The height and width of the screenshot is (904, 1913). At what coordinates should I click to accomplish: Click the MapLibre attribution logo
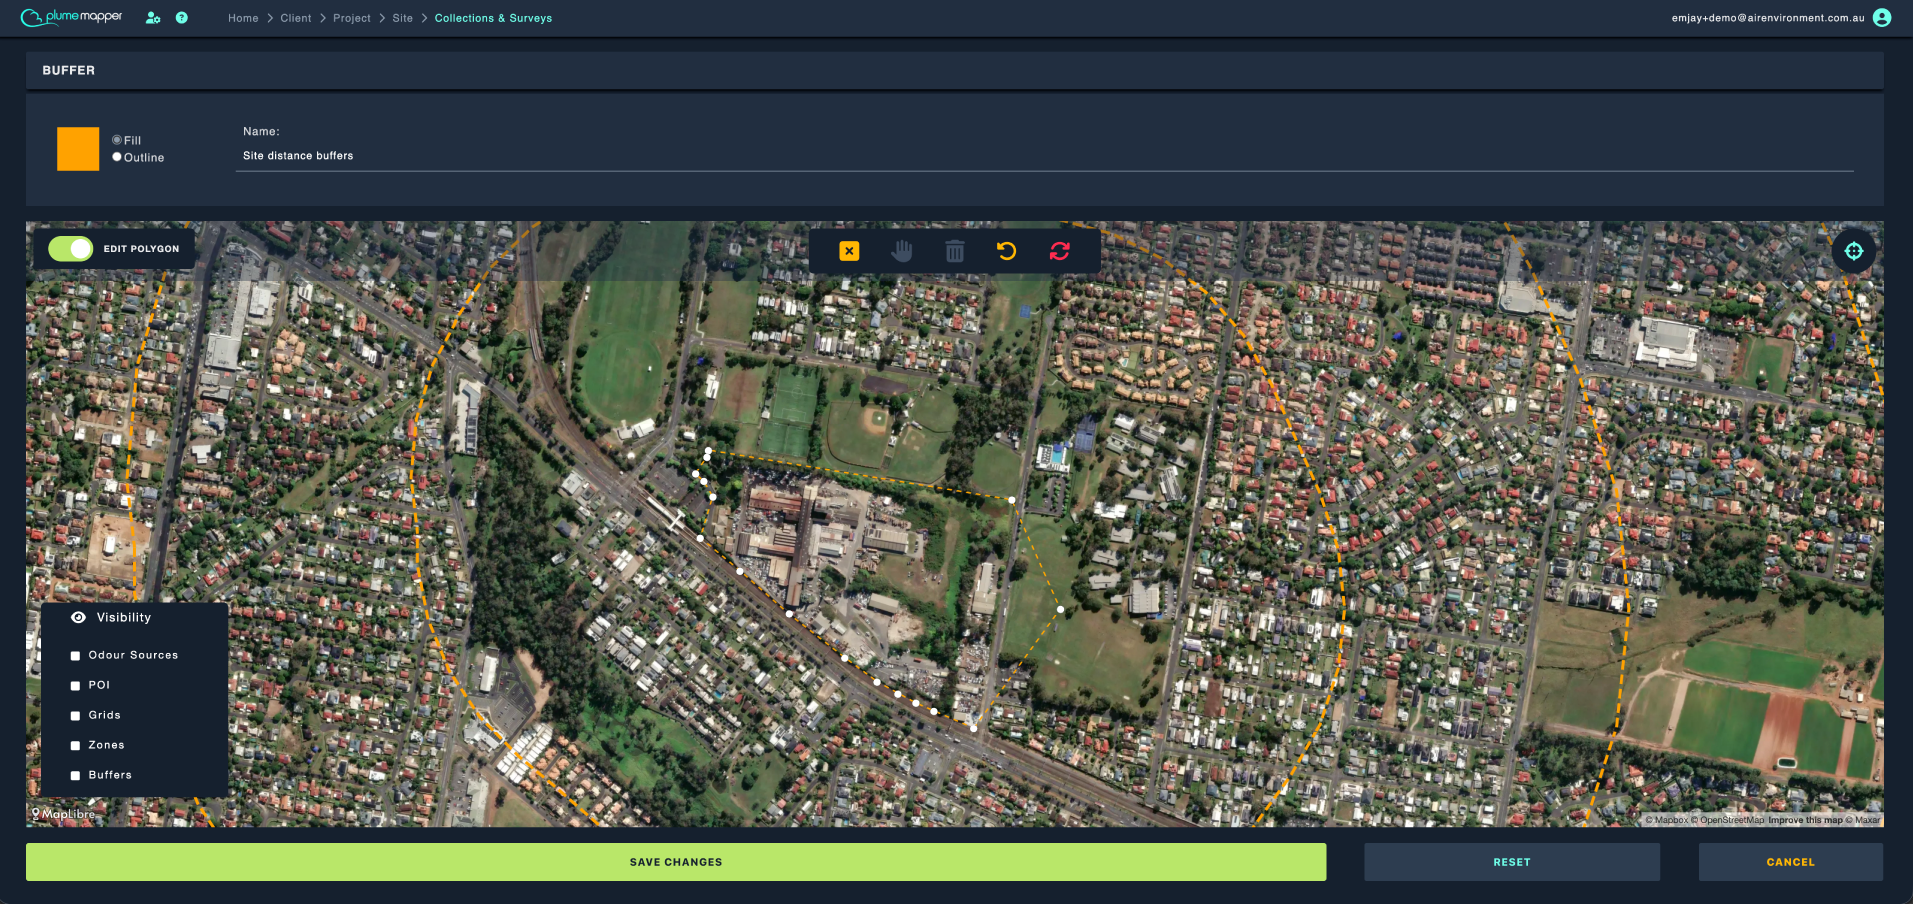tap(64, 814)
